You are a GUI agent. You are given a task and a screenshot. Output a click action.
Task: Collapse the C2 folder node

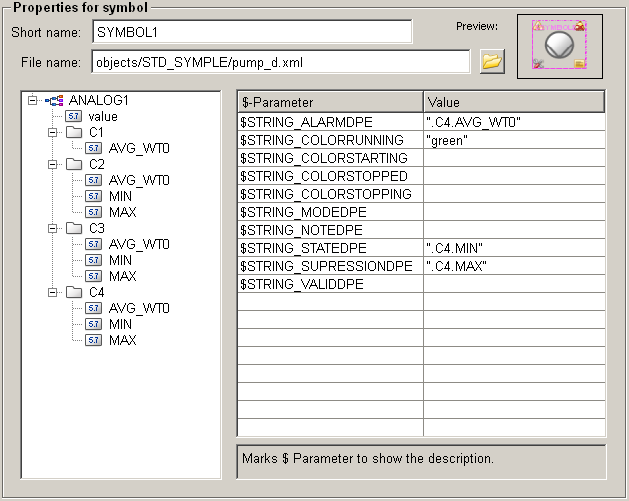click(52, 164)
